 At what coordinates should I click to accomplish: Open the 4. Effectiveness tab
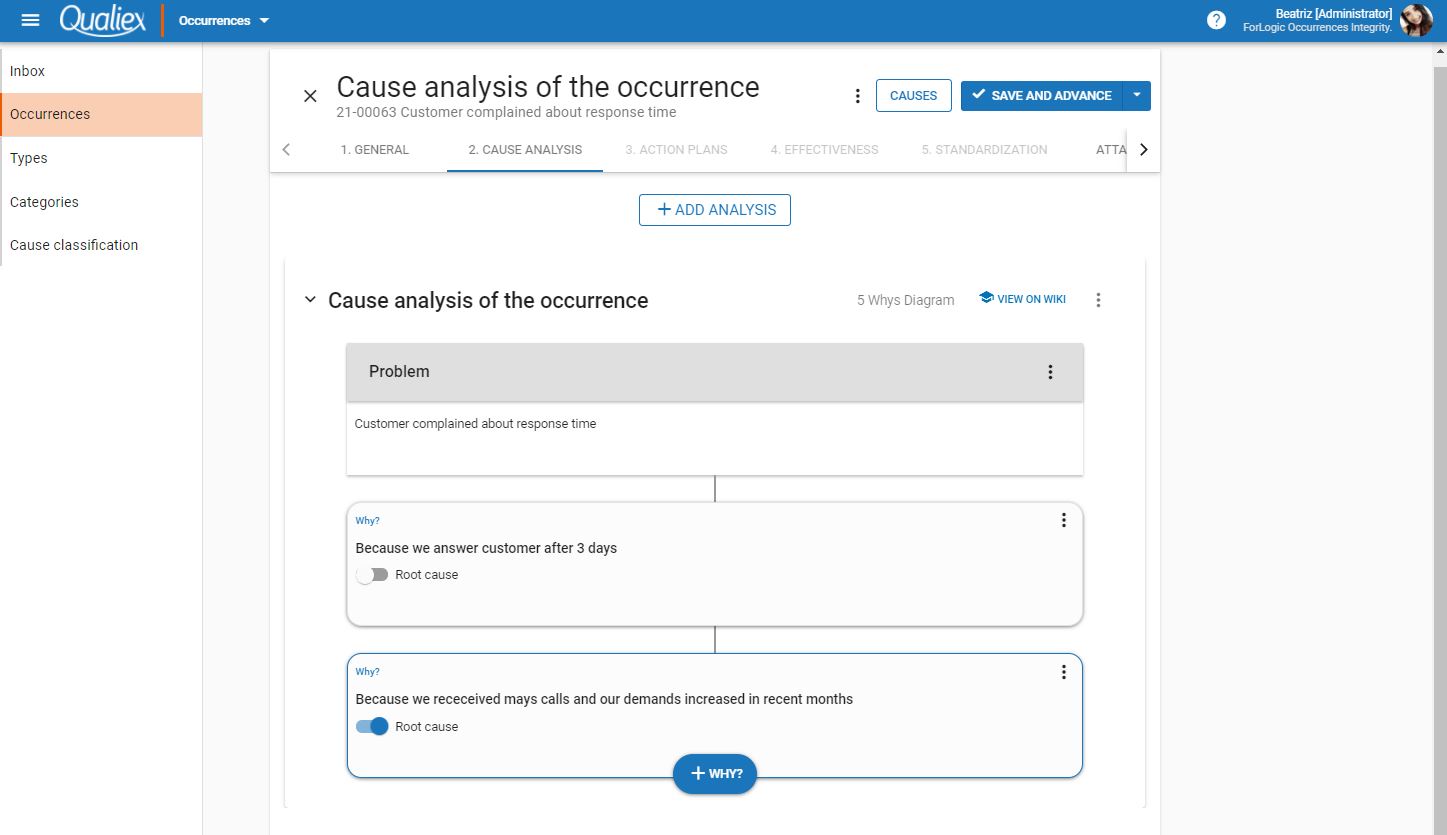pyautogui.click(x=824, y=150)
